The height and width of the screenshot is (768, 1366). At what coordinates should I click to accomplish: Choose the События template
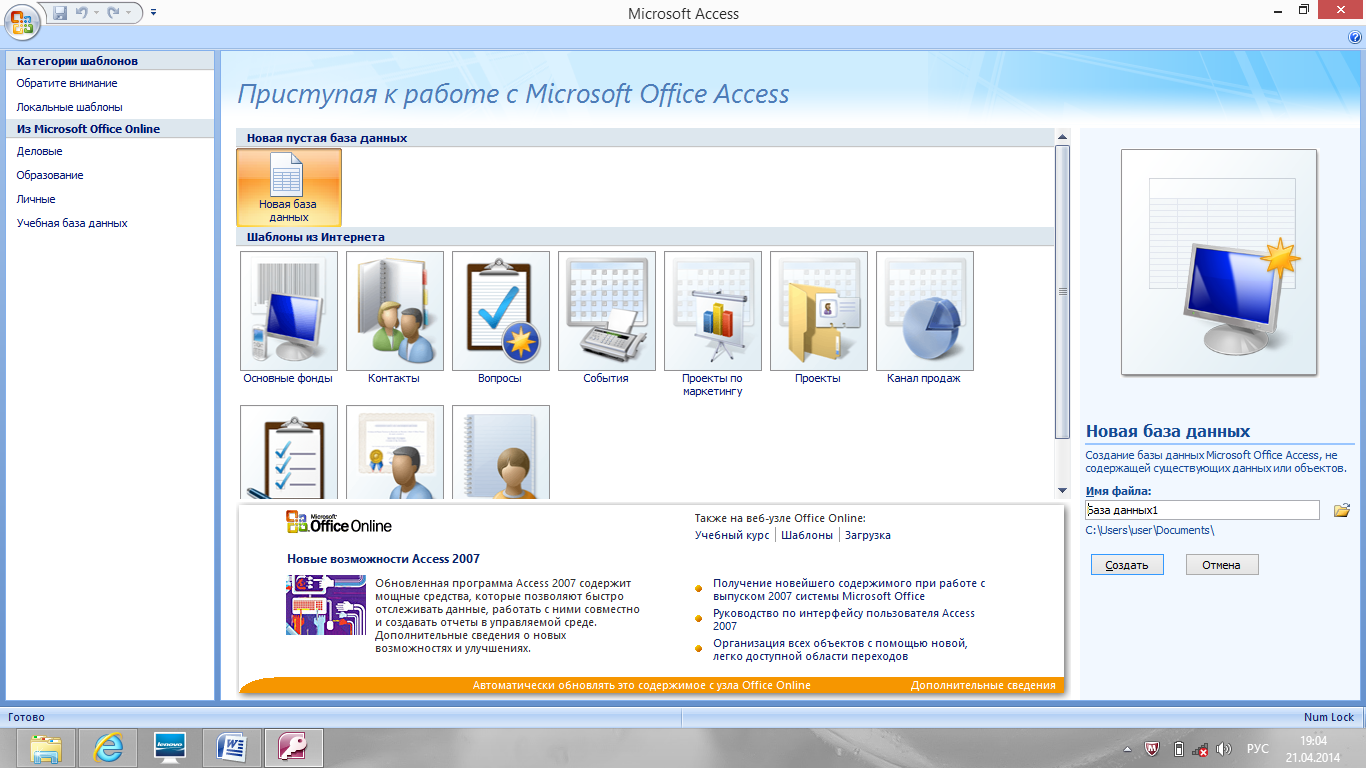(606, 318)
